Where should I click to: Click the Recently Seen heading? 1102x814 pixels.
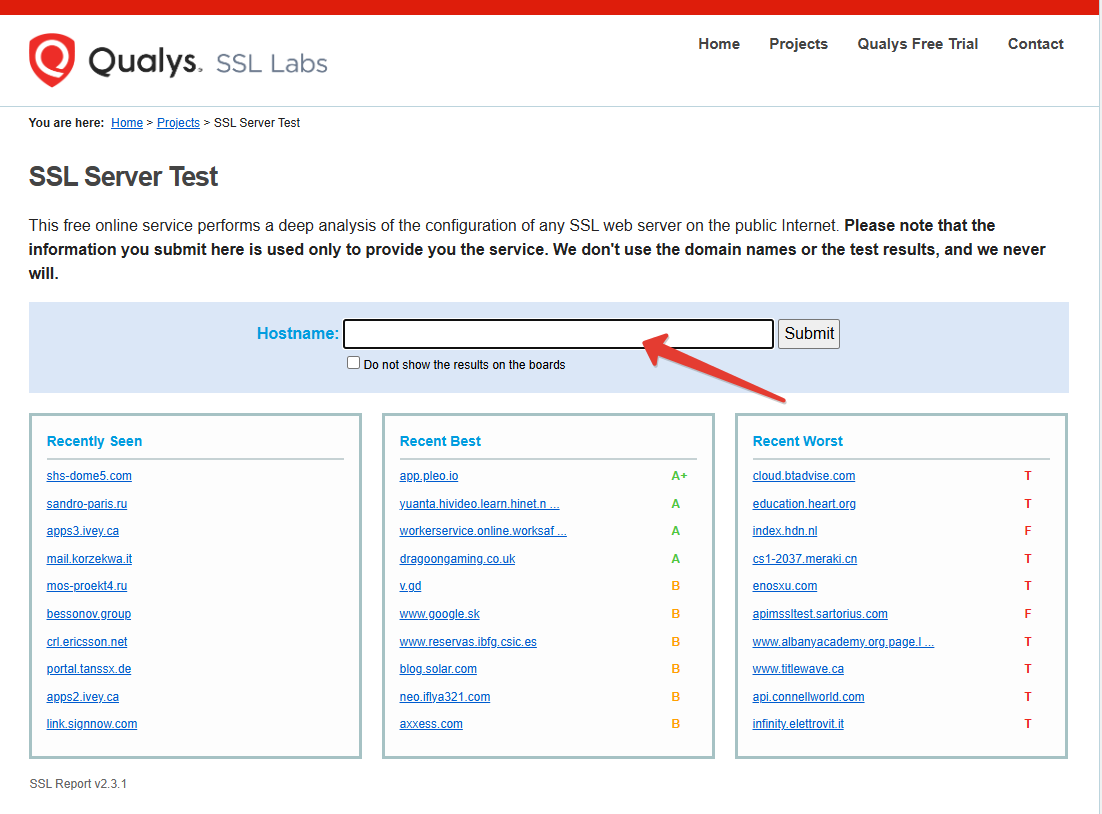pos(94,441)
